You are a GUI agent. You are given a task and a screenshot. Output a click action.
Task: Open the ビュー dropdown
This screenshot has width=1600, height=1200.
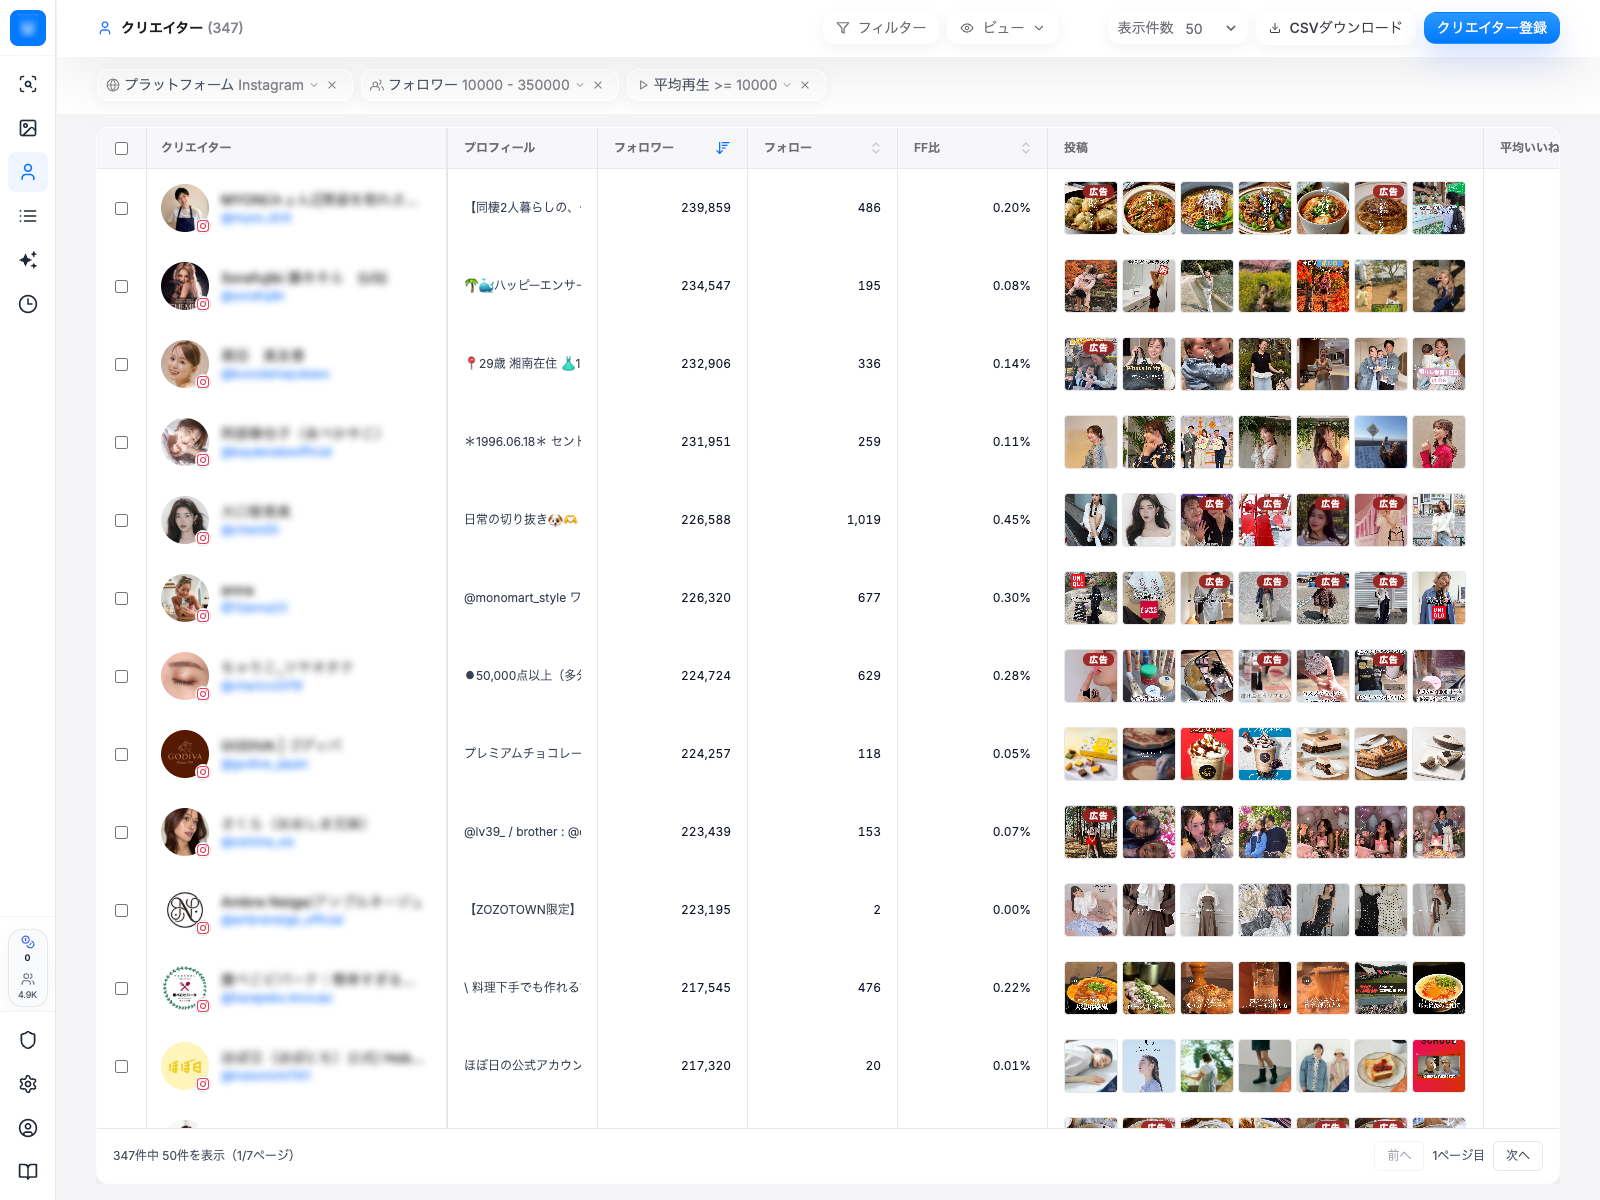click(1002, 28)
